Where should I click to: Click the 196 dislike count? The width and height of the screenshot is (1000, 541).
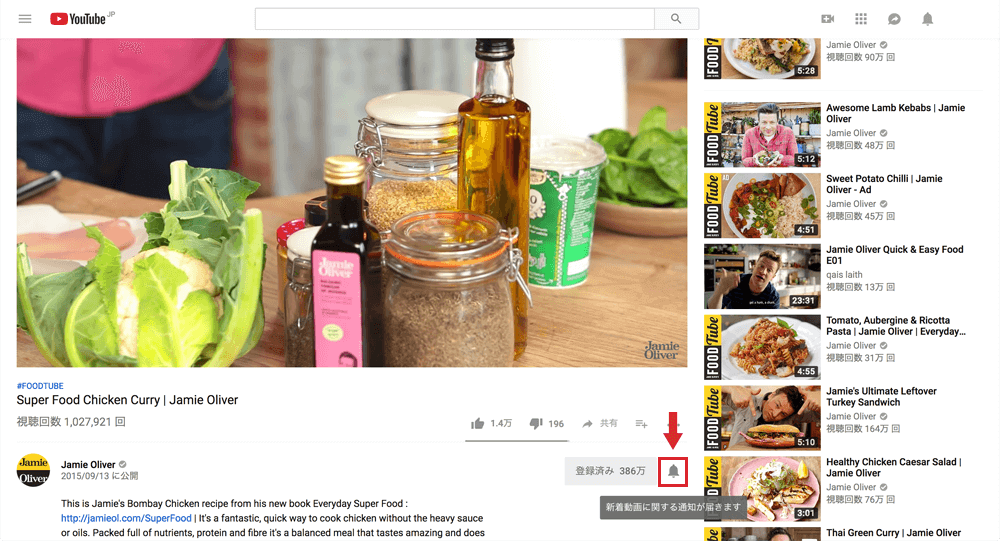point(556,424)
